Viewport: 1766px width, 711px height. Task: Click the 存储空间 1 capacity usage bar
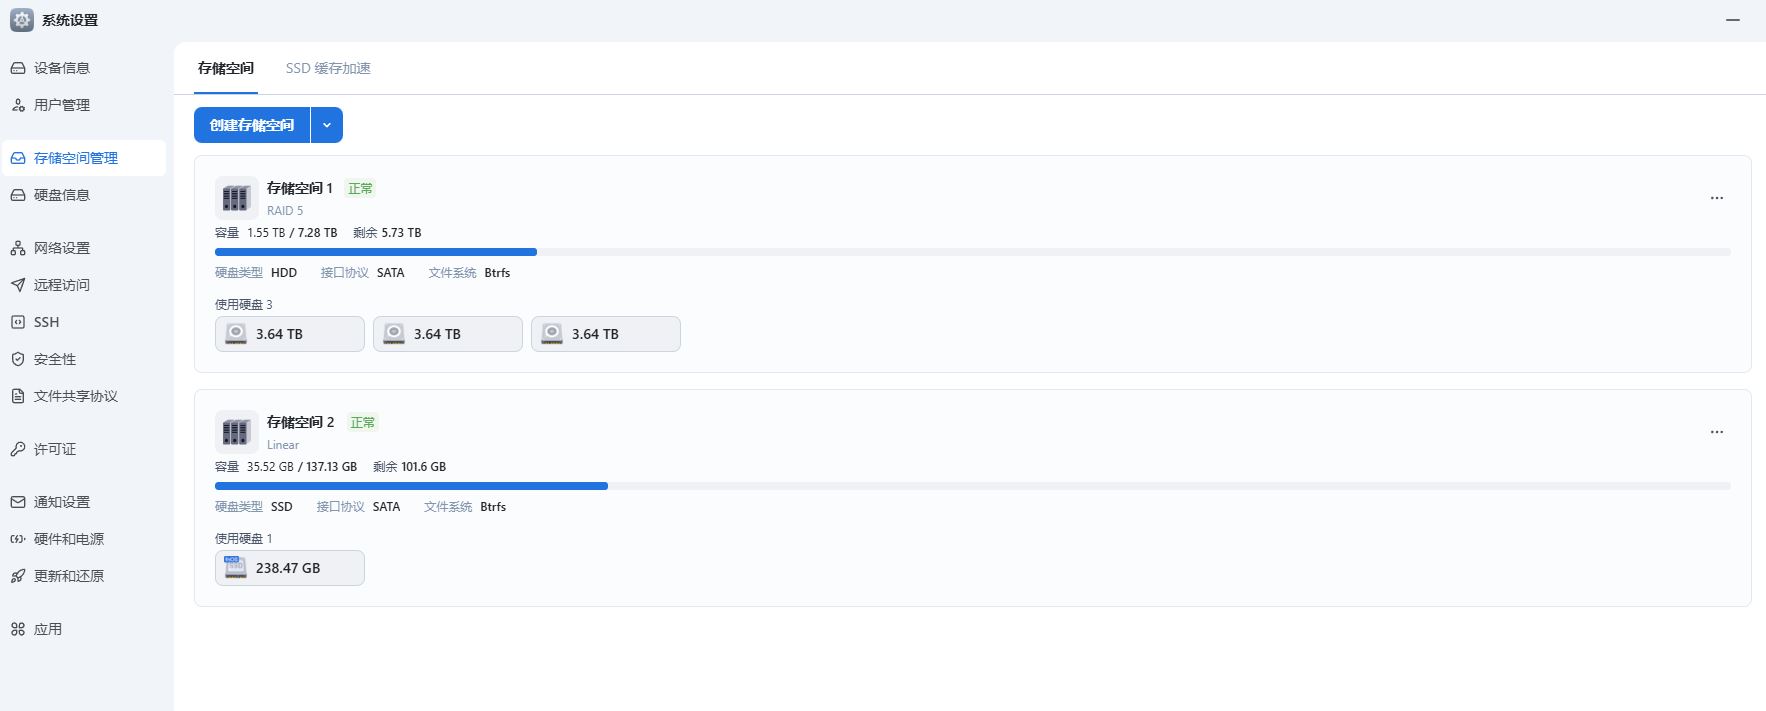(x=972, y=252)
